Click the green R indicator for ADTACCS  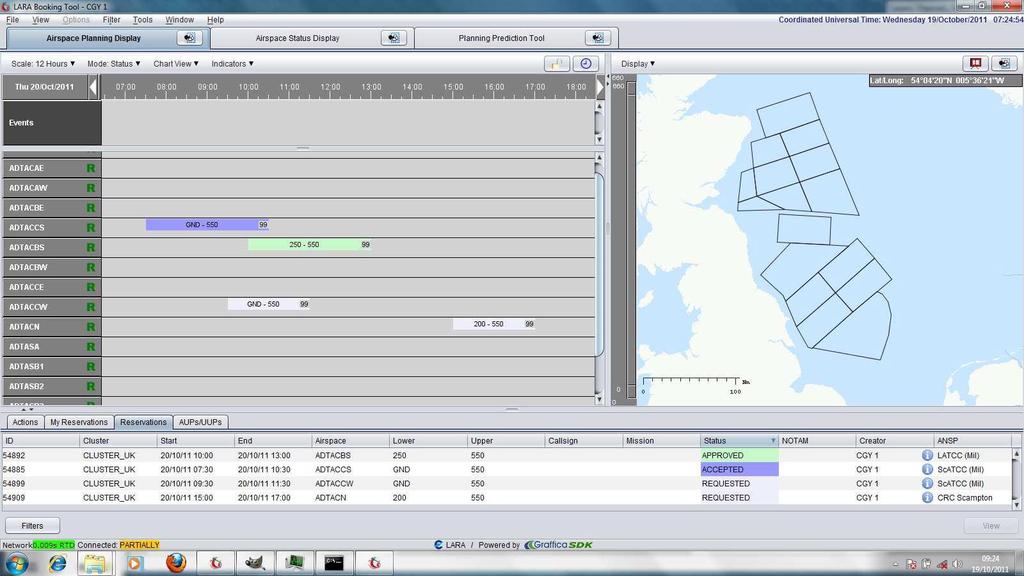91,228
